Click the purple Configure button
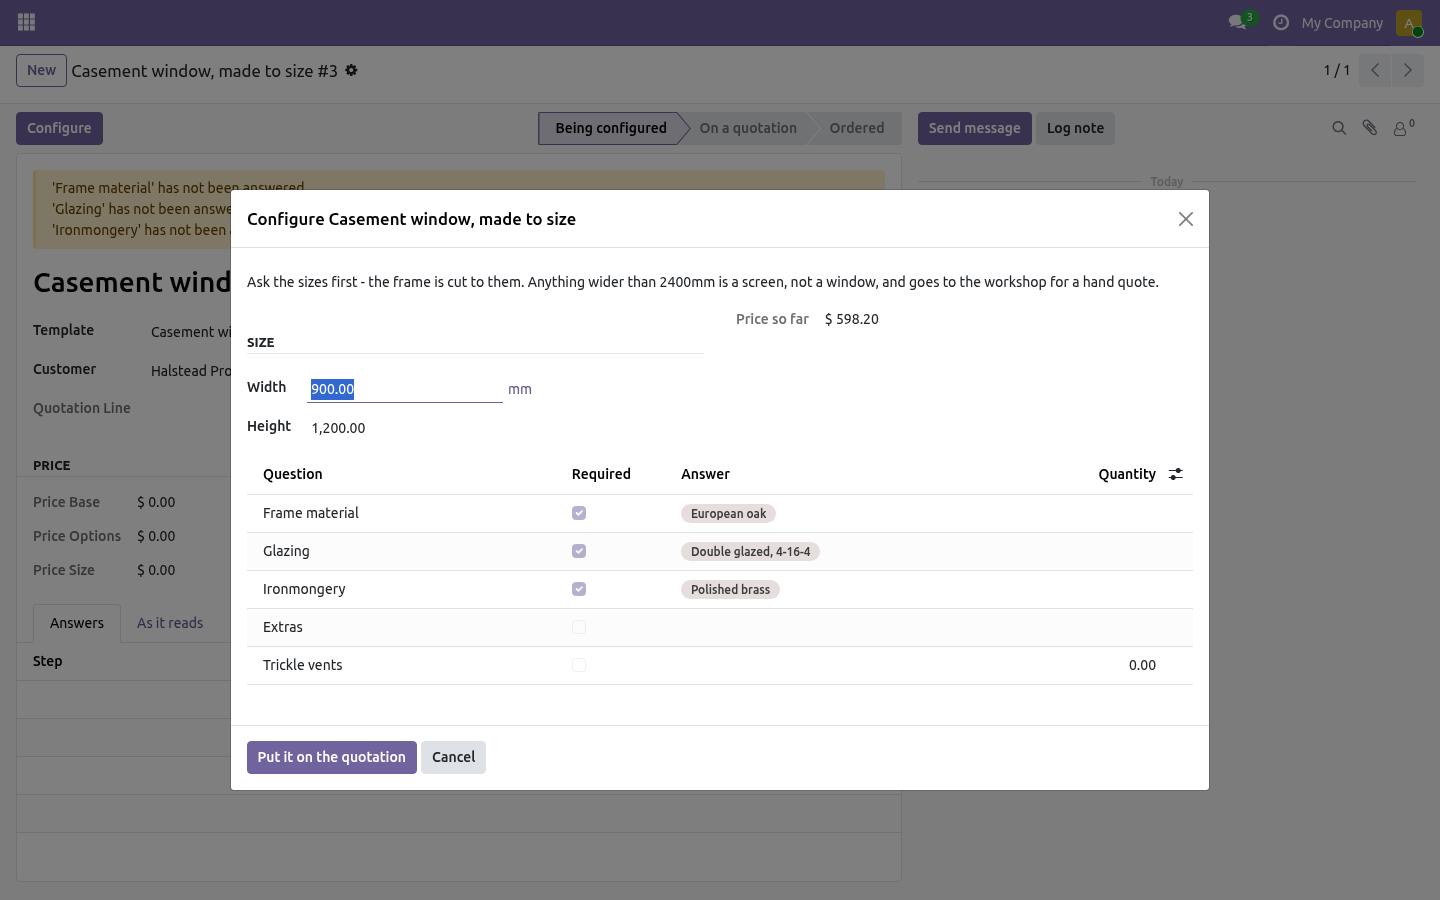Image resolution: width=1440 pixels, height=900 pixels. (x=59, y=128)
